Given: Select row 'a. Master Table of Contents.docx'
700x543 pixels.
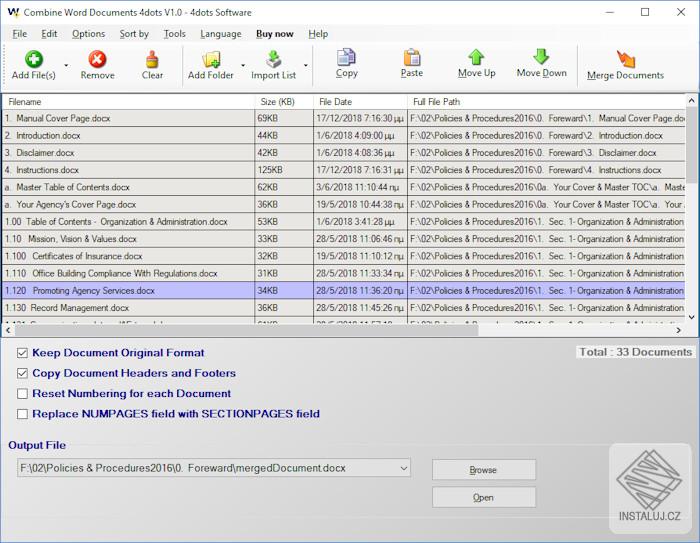Looking at the screenshot, I should [x=344, y=187].
